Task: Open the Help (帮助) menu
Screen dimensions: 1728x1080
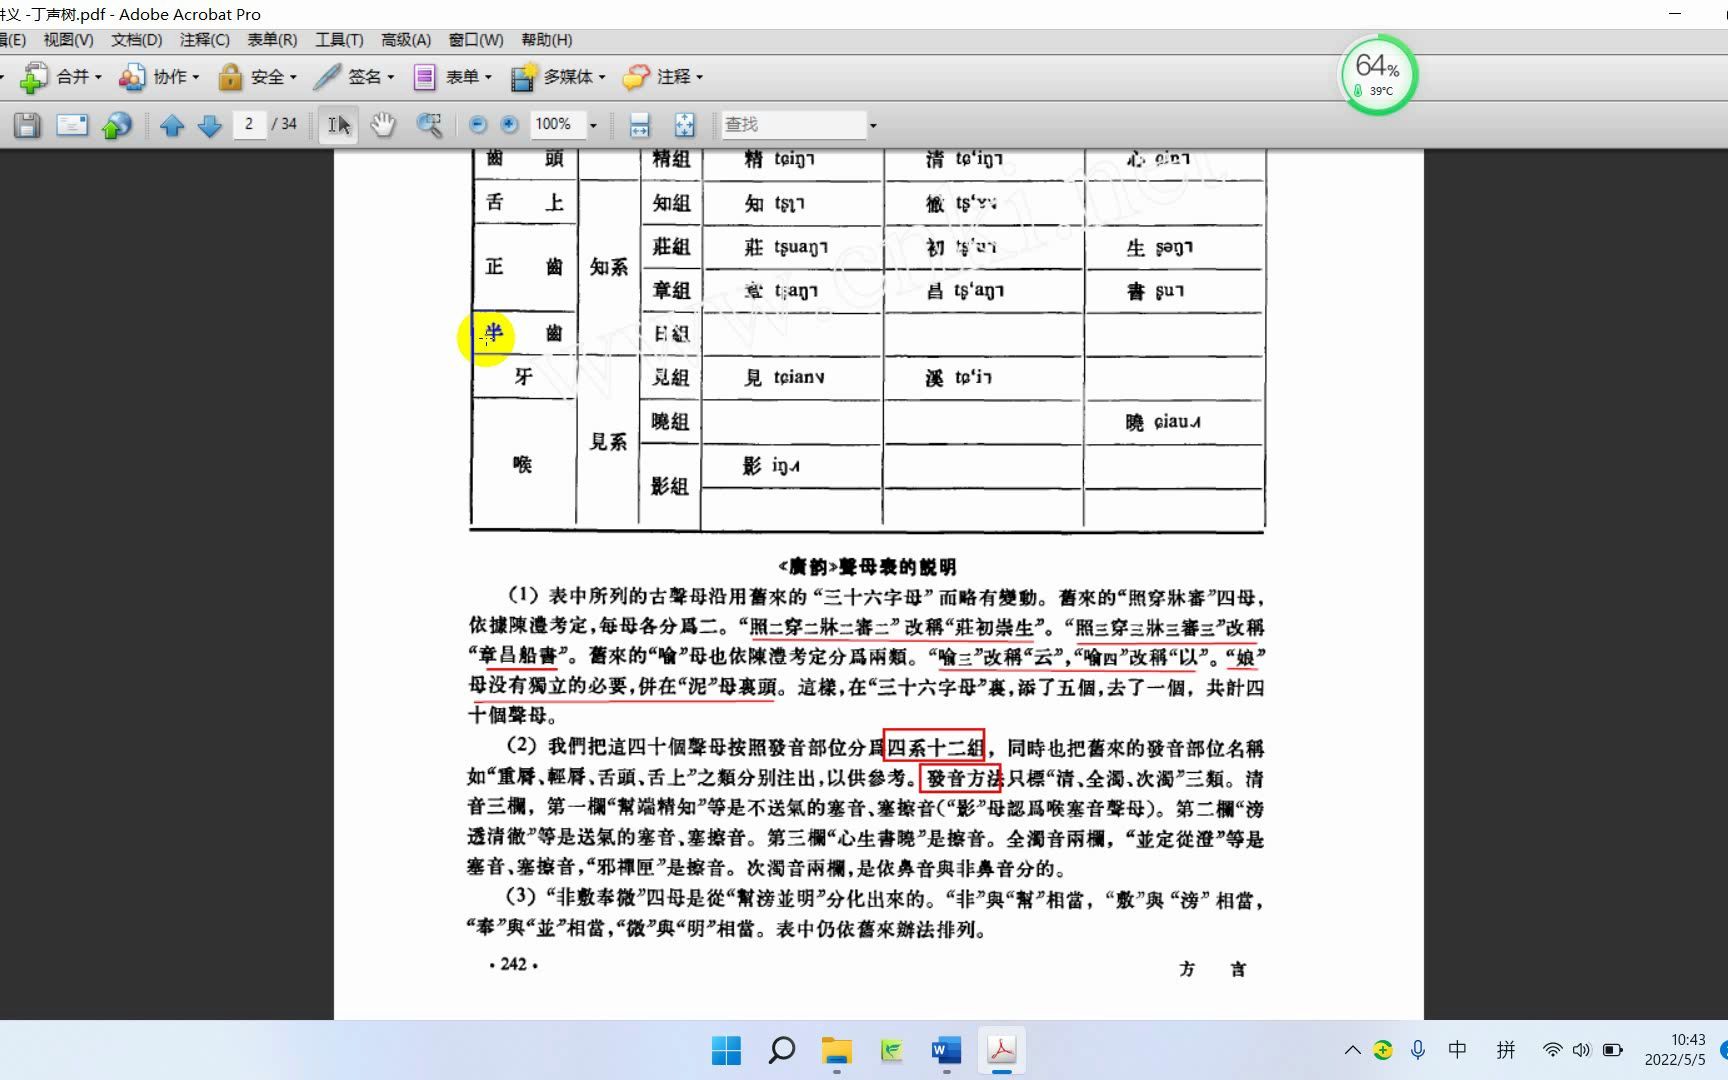Action: pos(547,40)
